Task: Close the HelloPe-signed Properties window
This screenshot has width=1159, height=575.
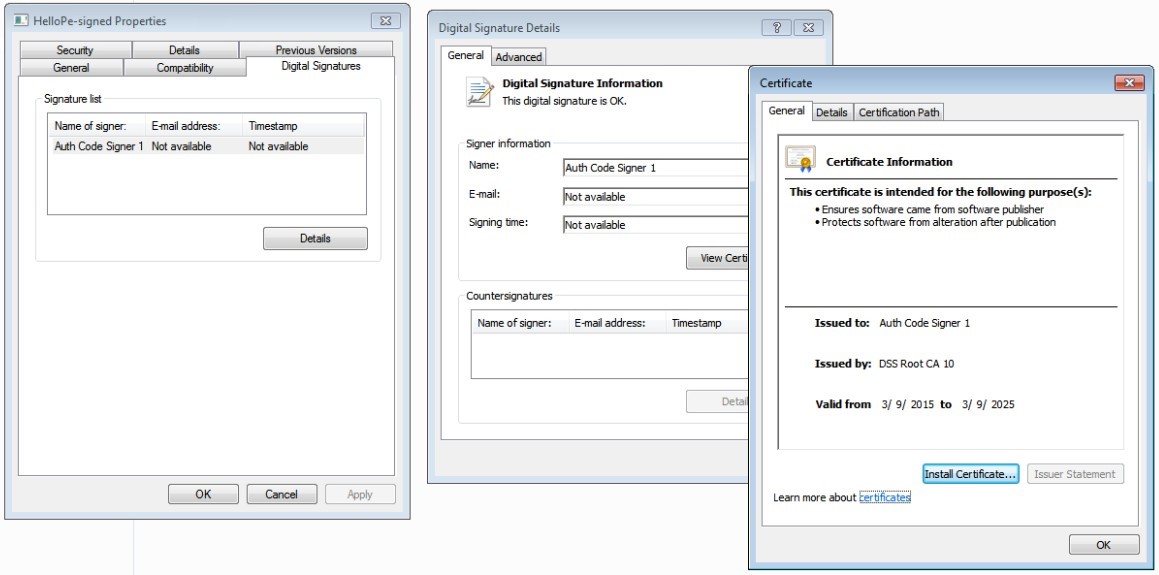Action: 385,21
